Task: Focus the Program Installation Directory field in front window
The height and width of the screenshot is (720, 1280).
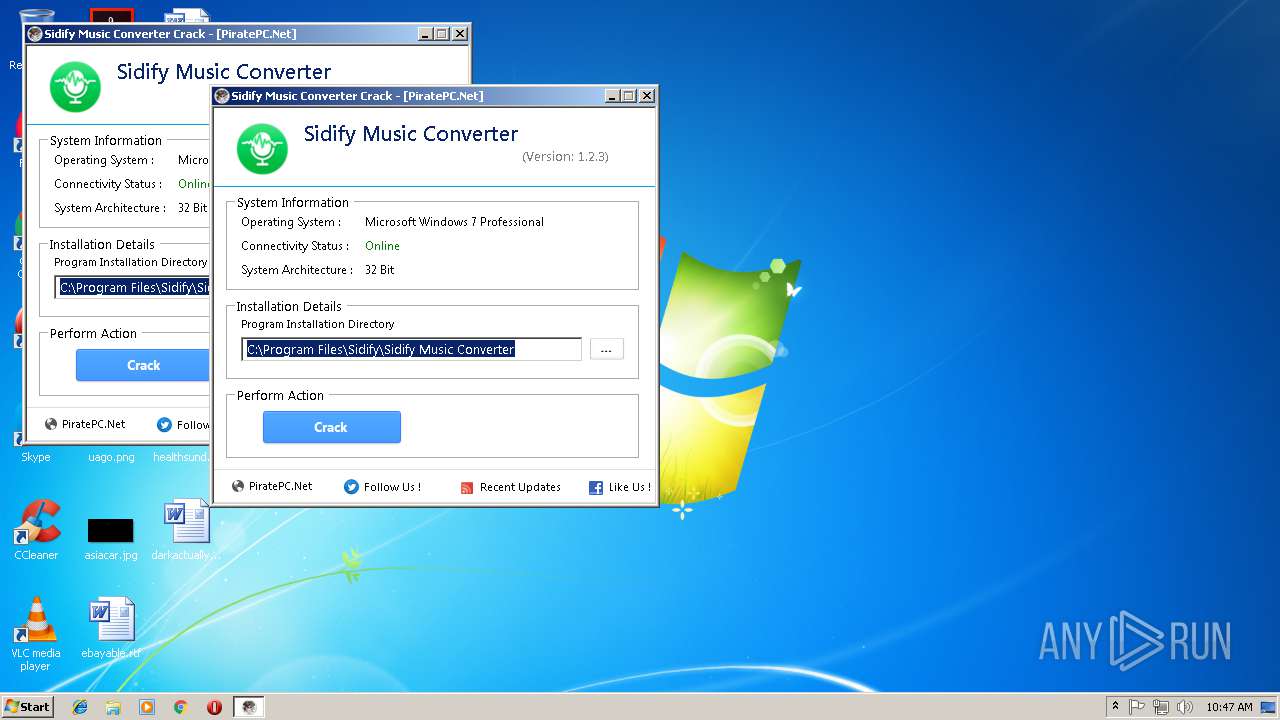Action: coord(411,349)
